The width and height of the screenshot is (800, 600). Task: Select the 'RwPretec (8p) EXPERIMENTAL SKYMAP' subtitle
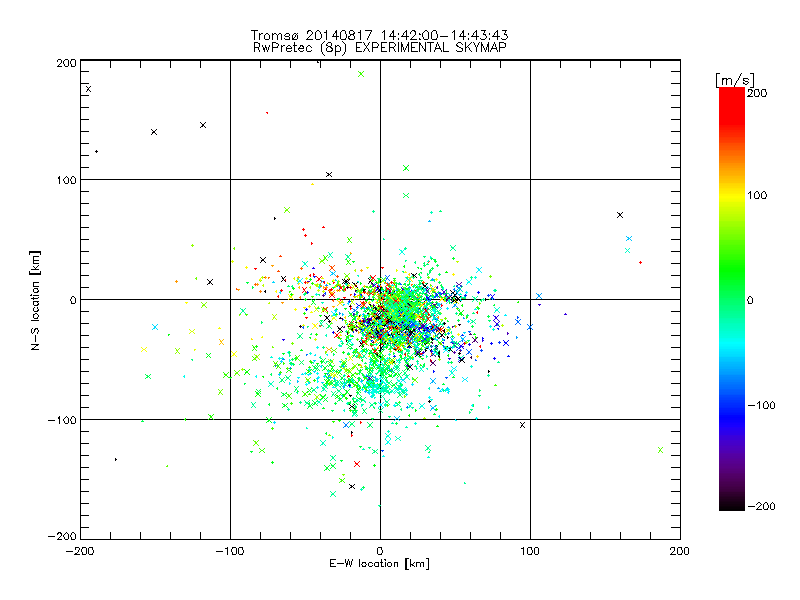pos(380,48)
